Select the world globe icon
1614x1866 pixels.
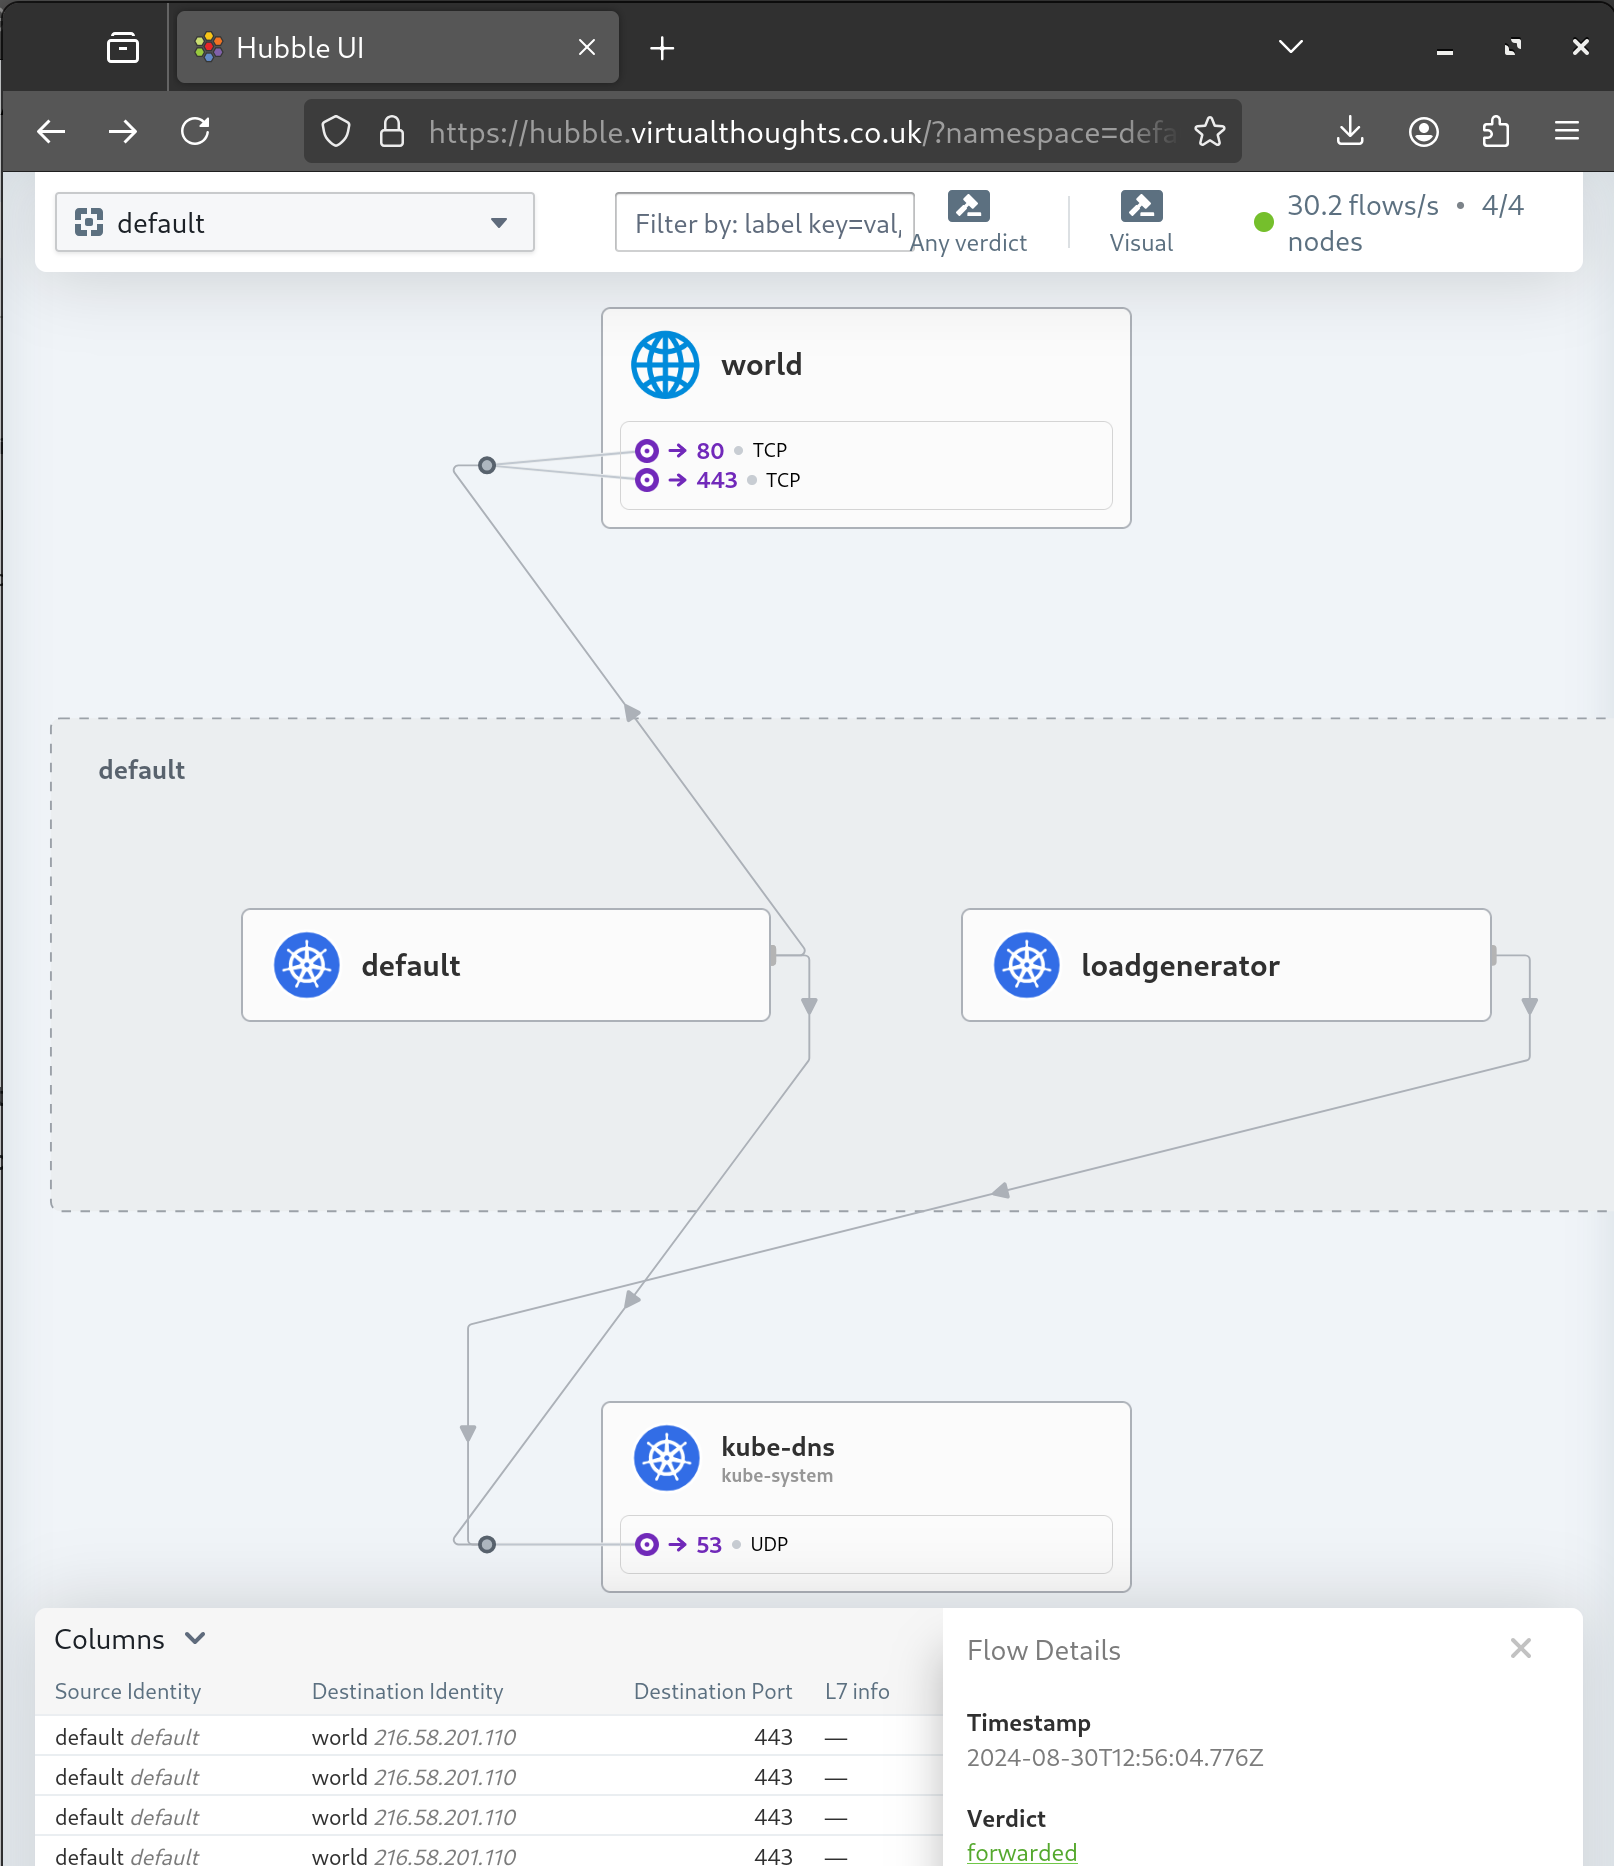[x=665, y=365]
